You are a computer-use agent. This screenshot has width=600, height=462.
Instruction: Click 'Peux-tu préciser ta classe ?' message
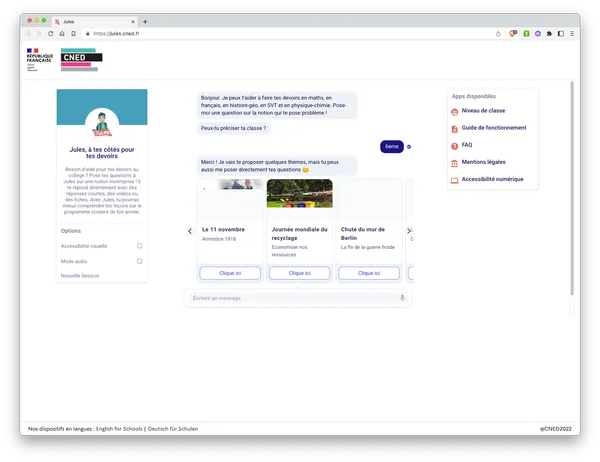pyautogui.click(x=233, y=128)
